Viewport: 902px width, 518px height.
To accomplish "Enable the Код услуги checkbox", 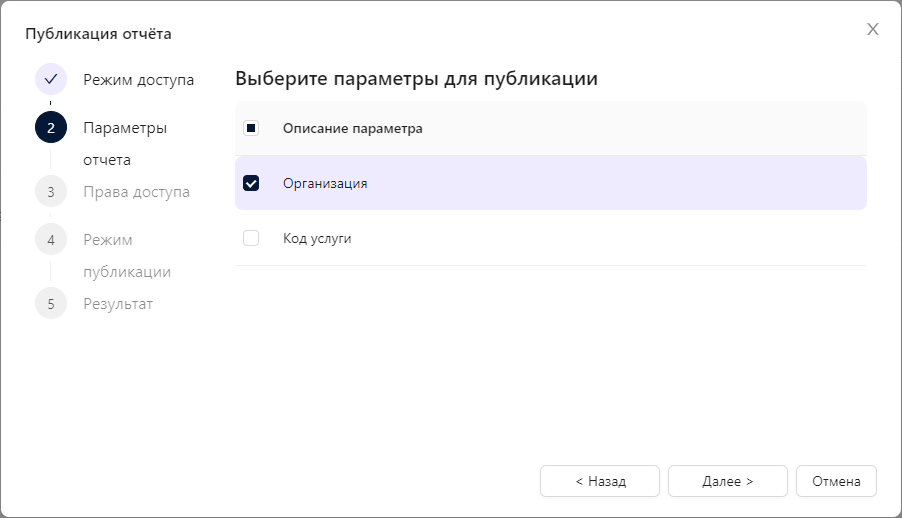I will click(x=251, y=238).
